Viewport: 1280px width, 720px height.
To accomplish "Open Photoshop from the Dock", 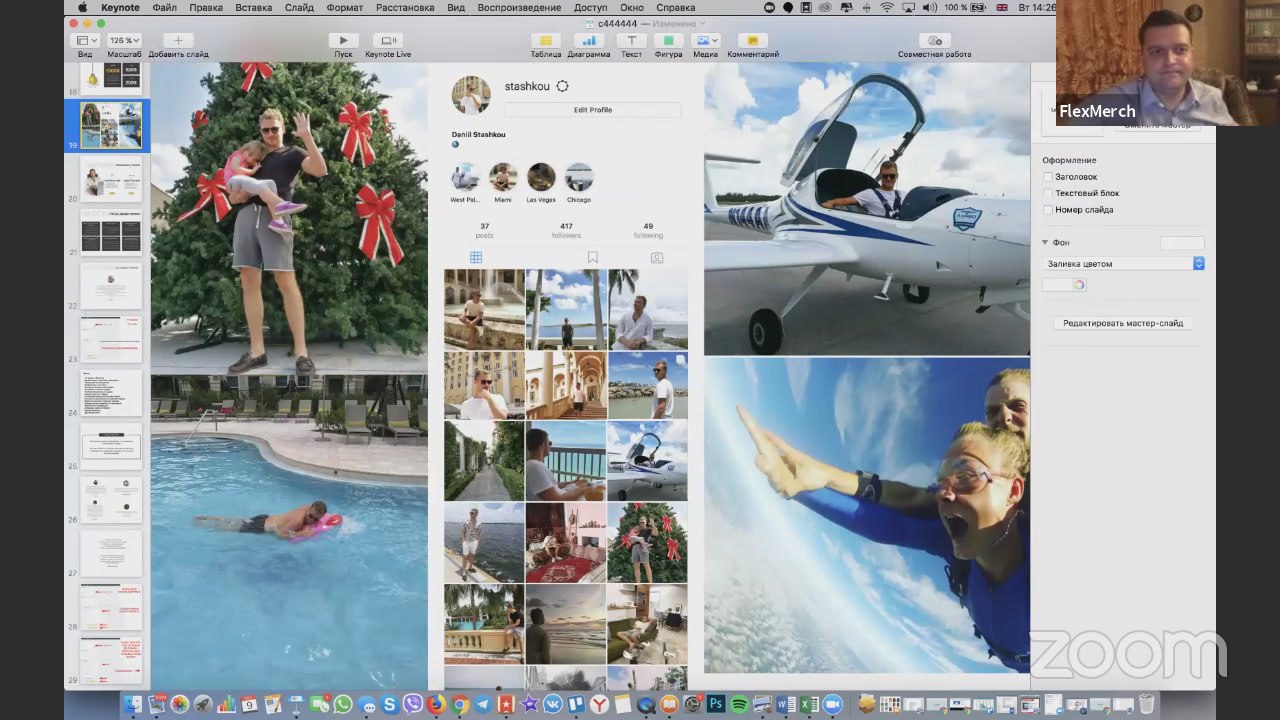I will [x=715, y=704].
